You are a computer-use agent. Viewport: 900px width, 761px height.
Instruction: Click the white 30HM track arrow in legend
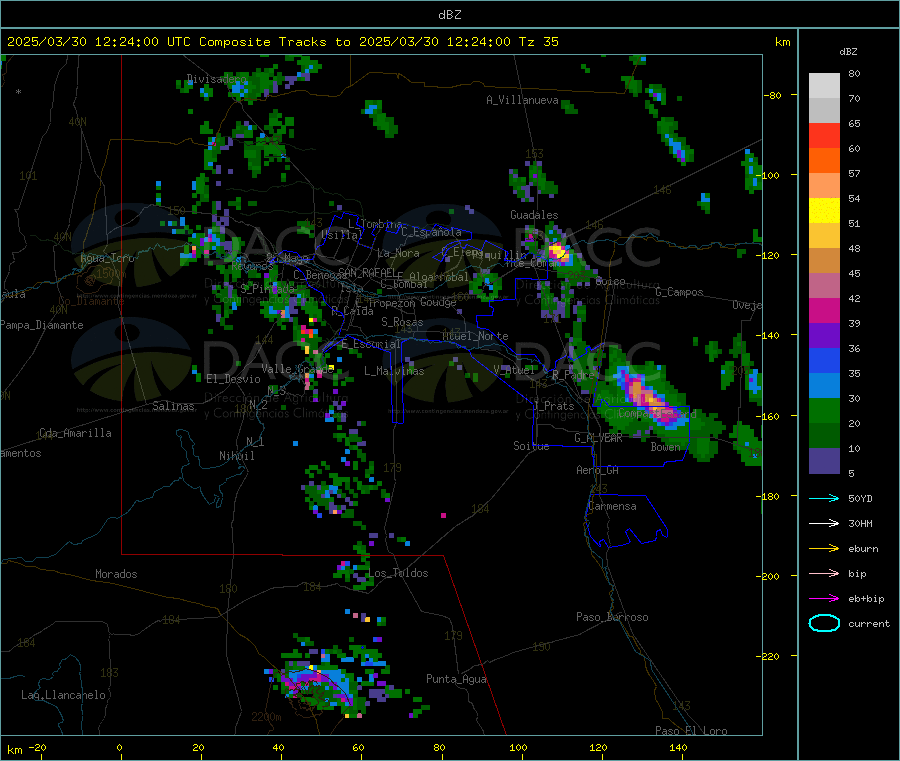(x=824, y=523)
